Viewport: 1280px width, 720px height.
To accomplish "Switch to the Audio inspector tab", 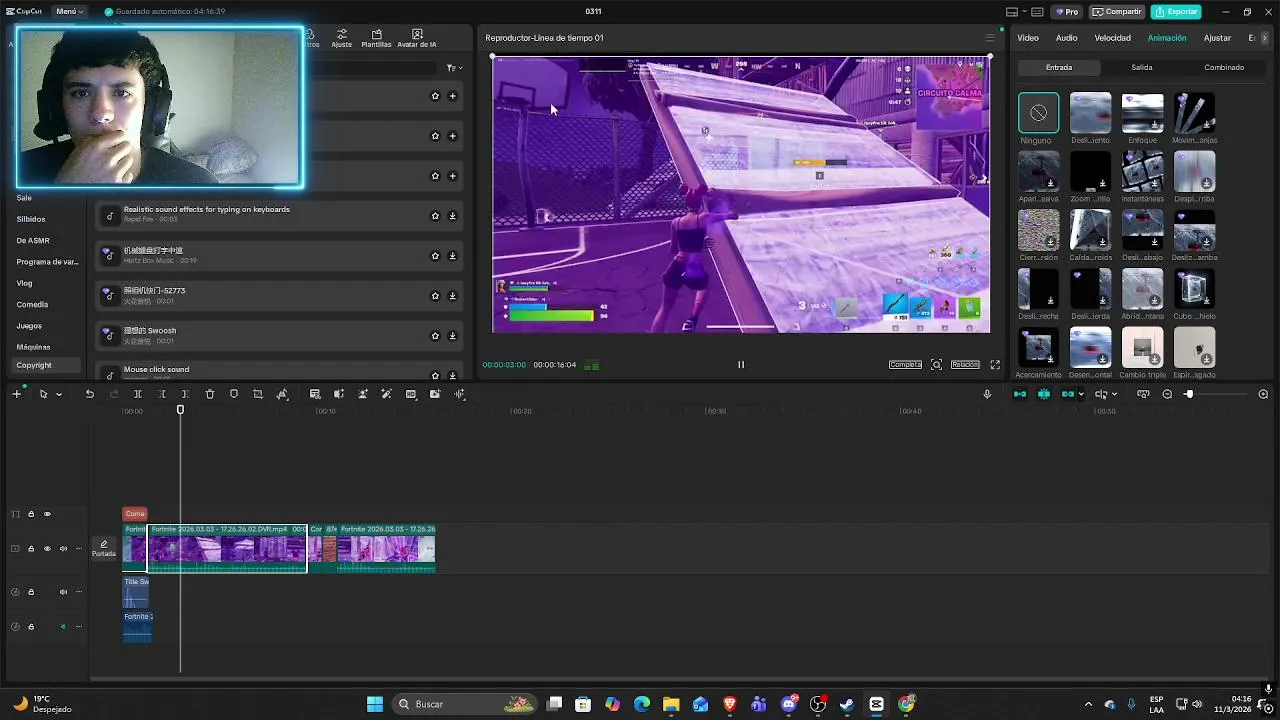I will pos(1067,38).
